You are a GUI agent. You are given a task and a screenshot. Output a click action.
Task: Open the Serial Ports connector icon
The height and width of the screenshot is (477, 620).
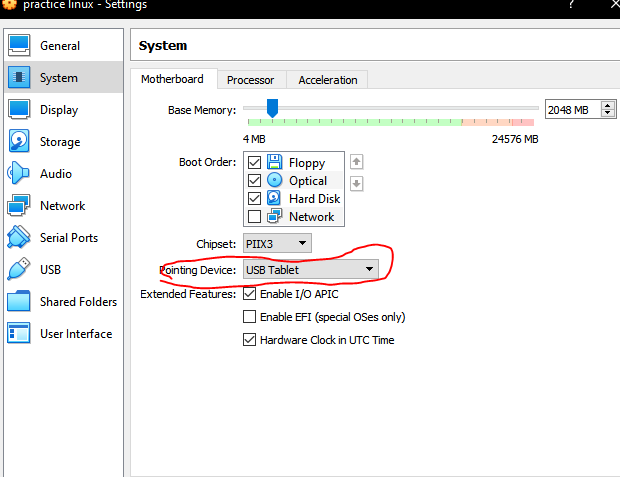click(x=19, y=237)
